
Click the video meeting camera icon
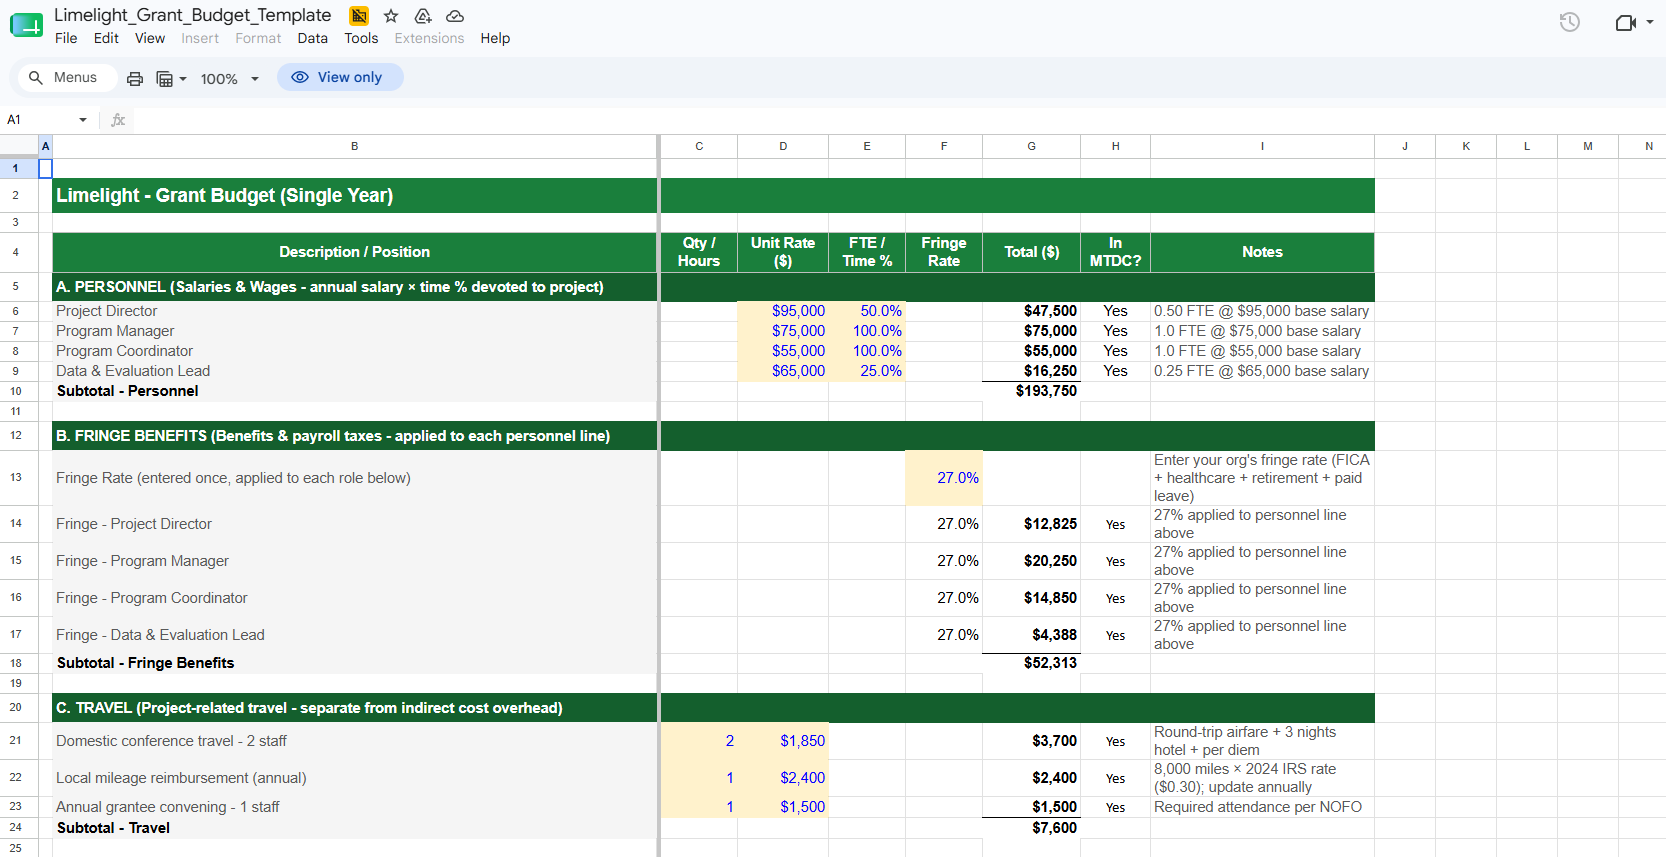(x=1626, y=22)
